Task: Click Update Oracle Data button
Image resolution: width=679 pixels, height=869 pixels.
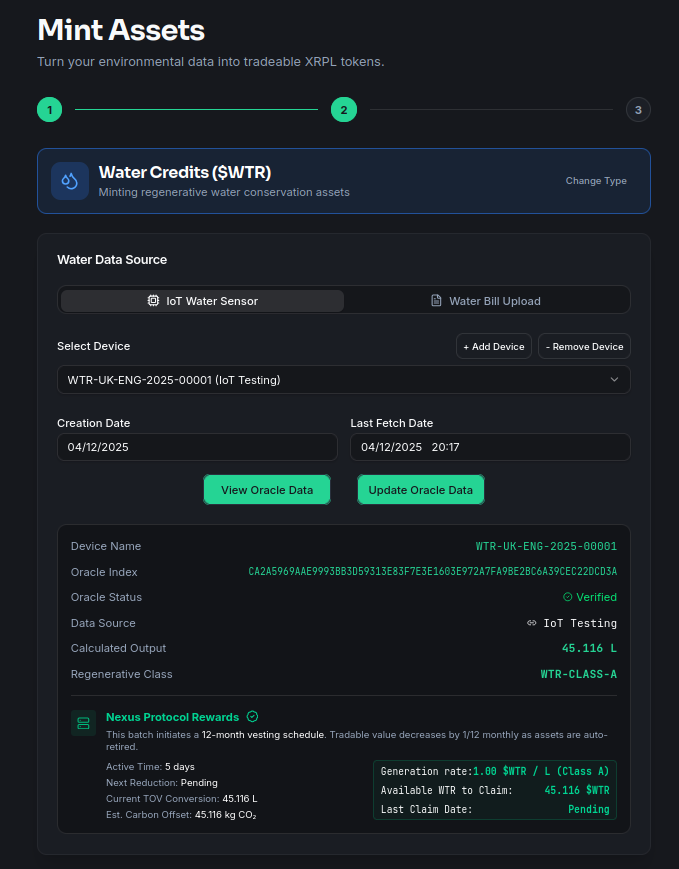Action: [421, 490]
